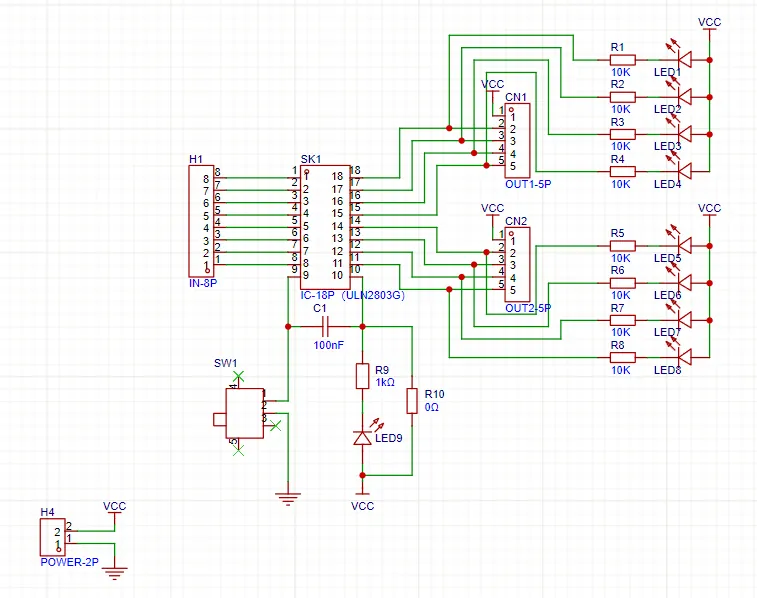The height and width of the screenshot is (598, 757).
Task: Select the LED7 diode symbol
Action: coord(684,320)
